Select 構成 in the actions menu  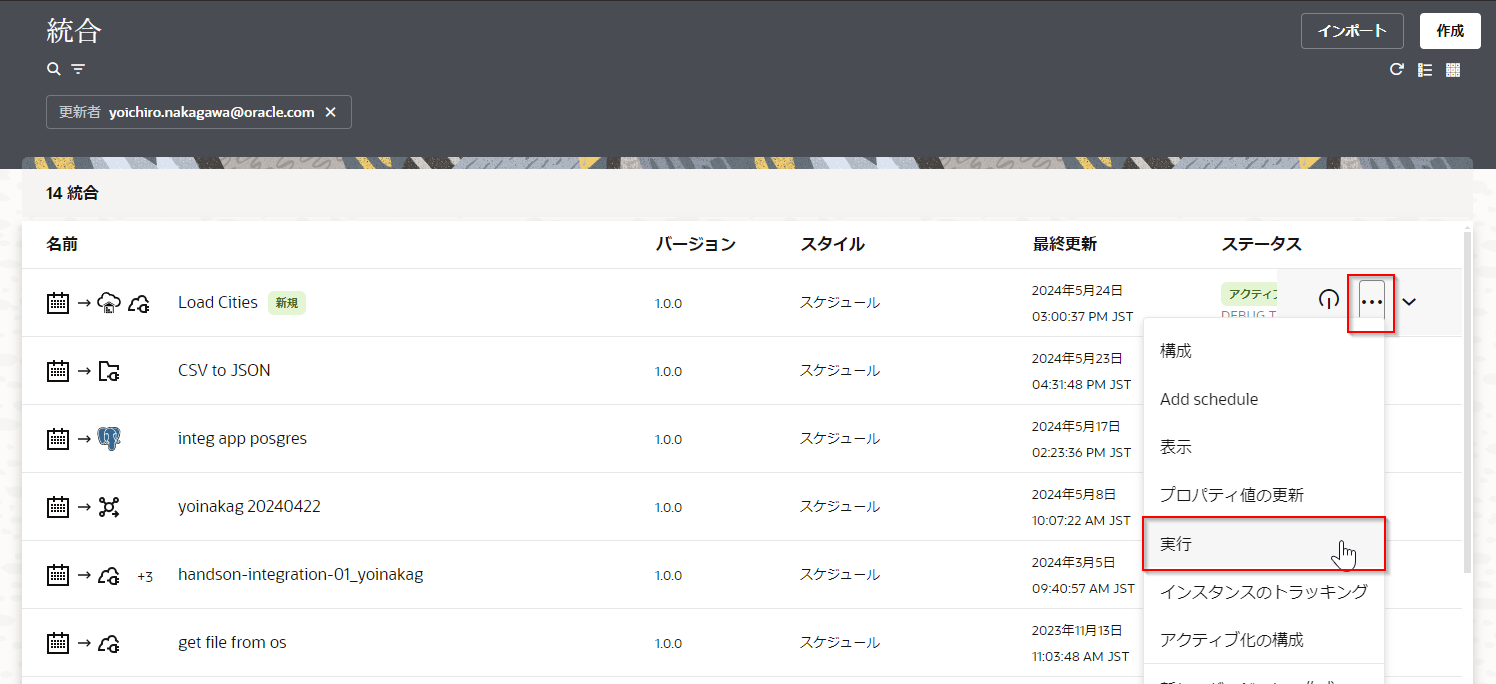click(1176, 351)
